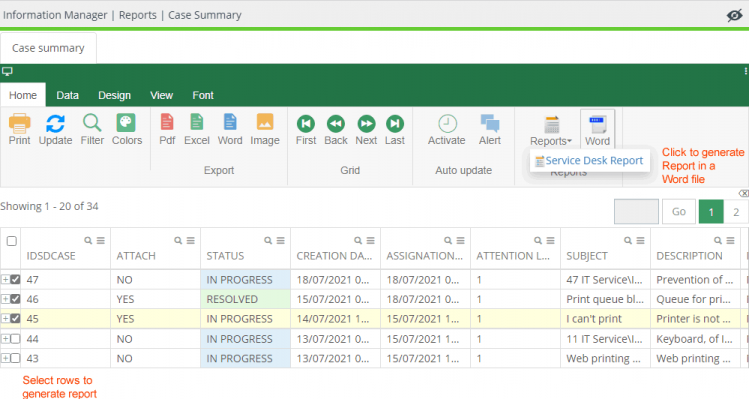Viewport: 749px width, 399px height.
Task: Expand row 43 with its plus icon
Action: [x=5, y=358]
